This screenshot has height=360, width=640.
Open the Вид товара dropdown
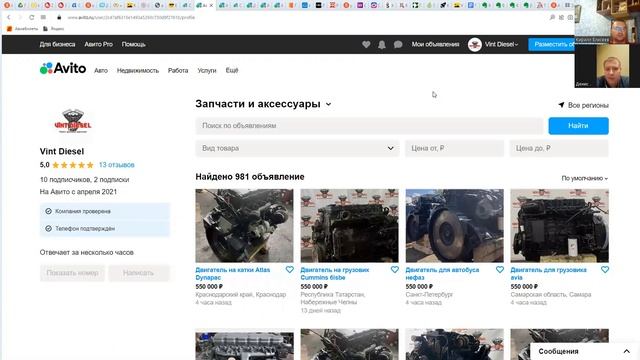click(x=297, y=148)
